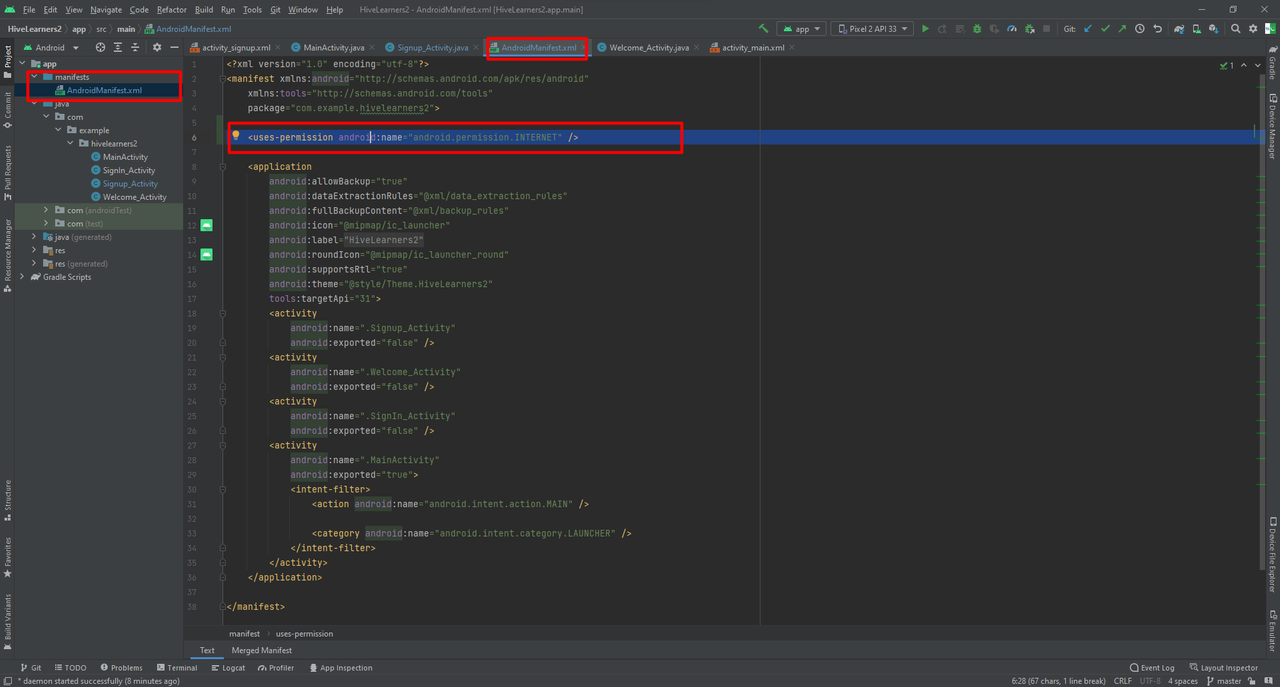Open the Refactor menu
The width and height of the screenshot is (1280, 687).
coord(172,9)
